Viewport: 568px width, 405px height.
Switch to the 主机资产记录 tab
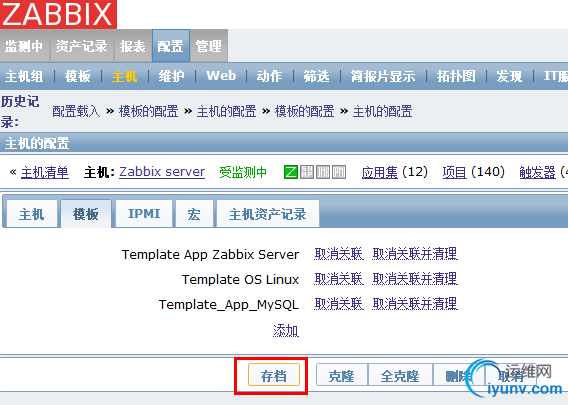[268, 214]
